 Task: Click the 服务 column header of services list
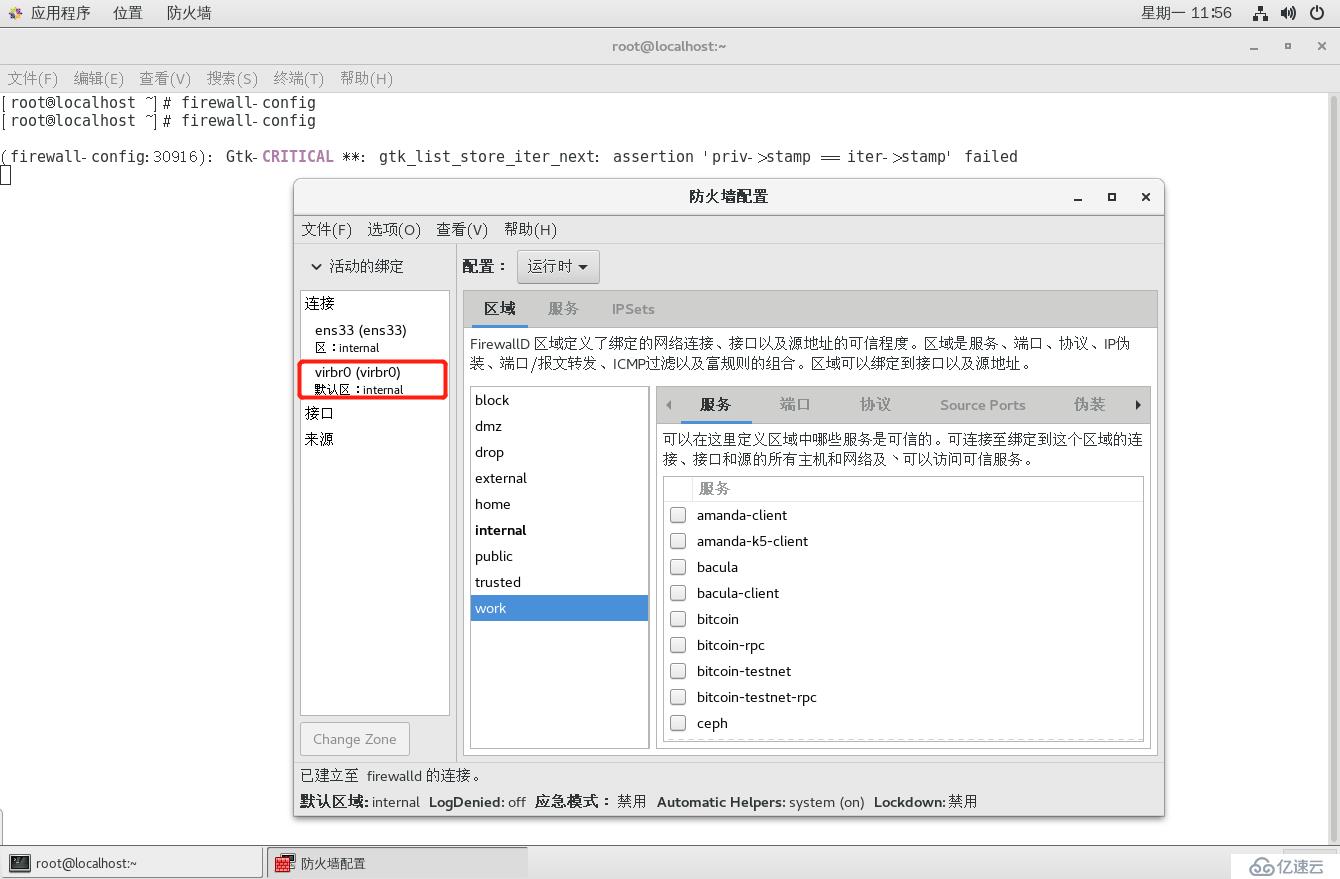point(916,489)
